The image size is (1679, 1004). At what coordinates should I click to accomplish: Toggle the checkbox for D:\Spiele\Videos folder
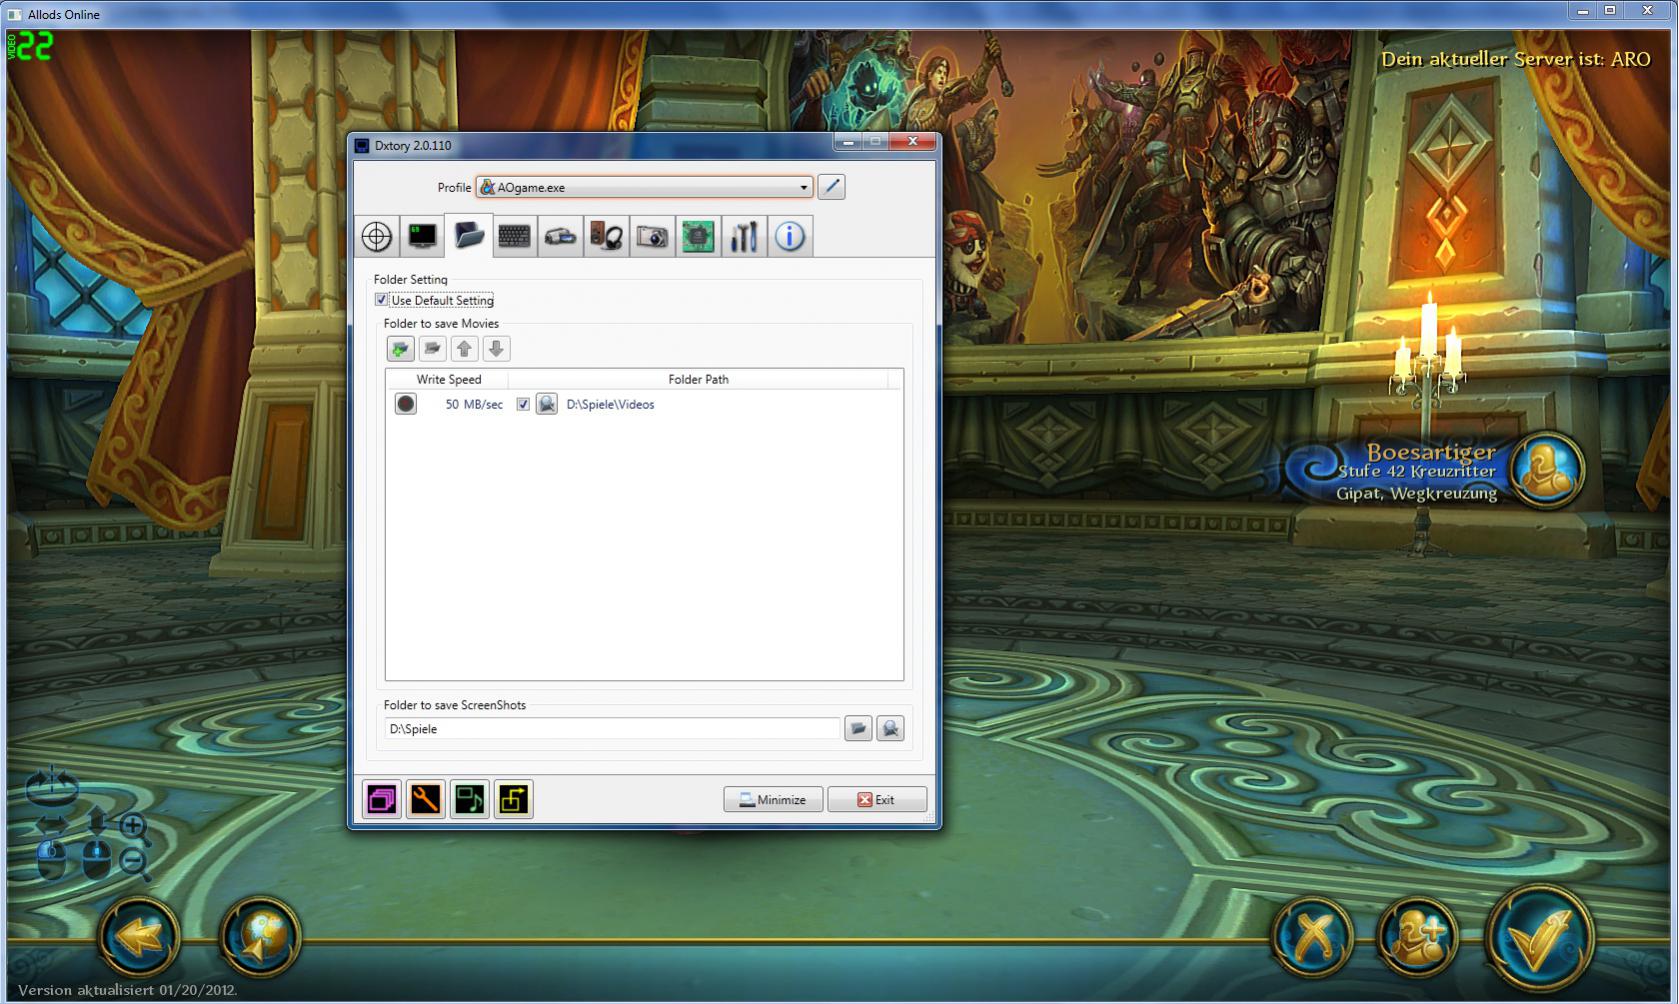[x=523, y=404]
